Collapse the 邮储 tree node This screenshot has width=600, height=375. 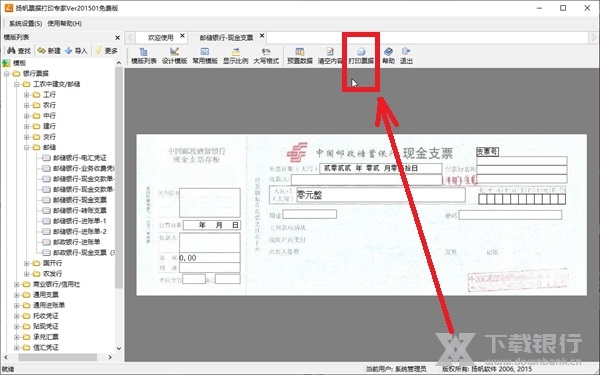pos(26,147)
